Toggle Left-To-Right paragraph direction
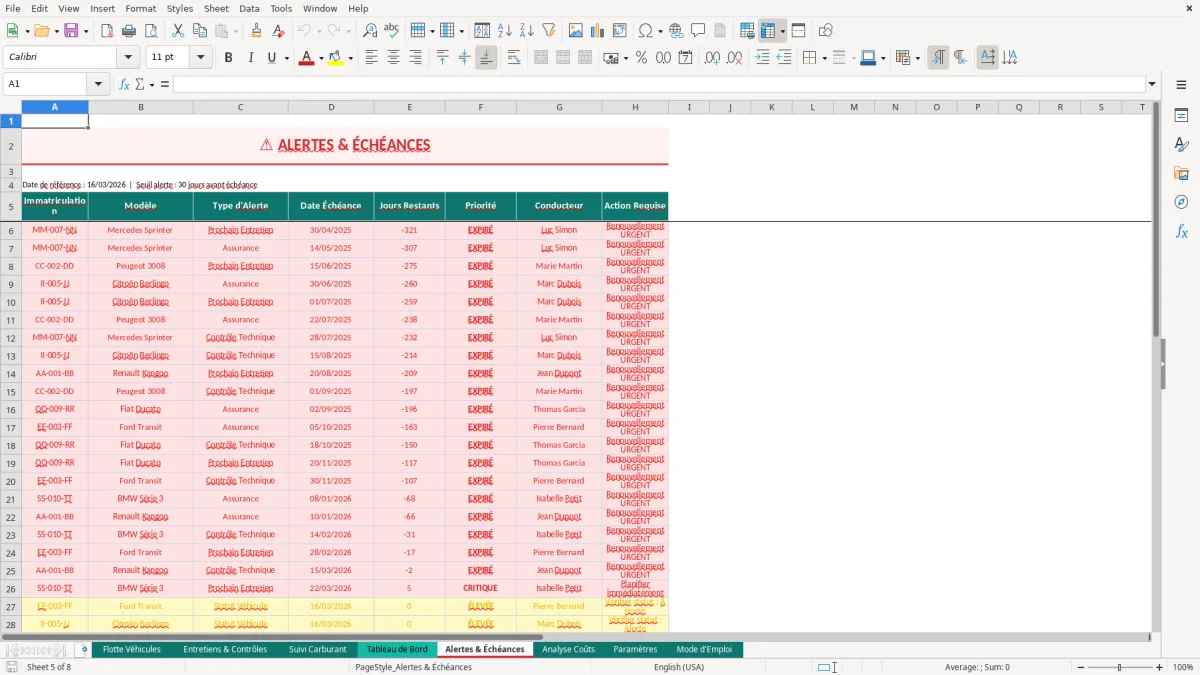This screenshot has height=675, width=1200. [938, 58]
